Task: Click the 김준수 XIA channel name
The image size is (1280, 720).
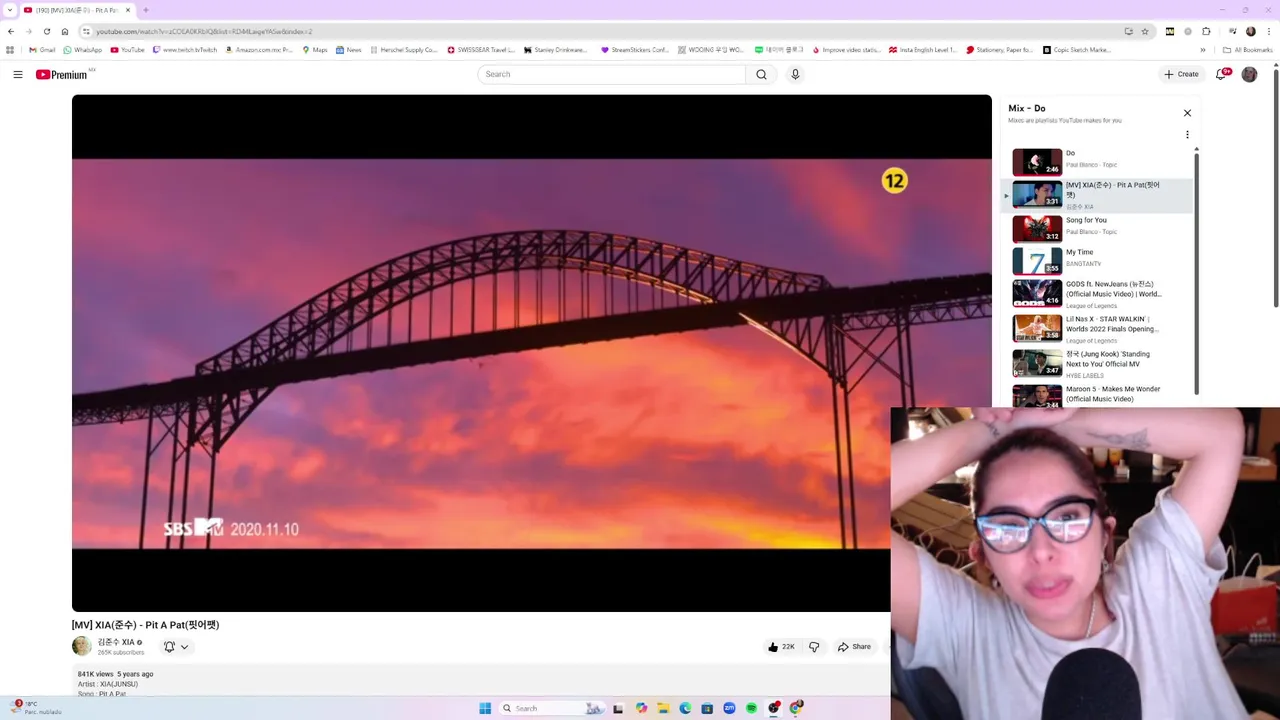Action: (116, 642)
